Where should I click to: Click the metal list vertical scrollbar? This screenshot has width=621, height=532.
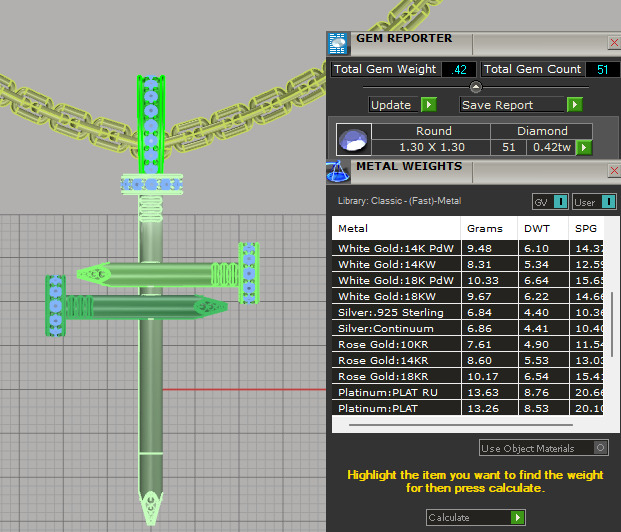tap(612, 324)
